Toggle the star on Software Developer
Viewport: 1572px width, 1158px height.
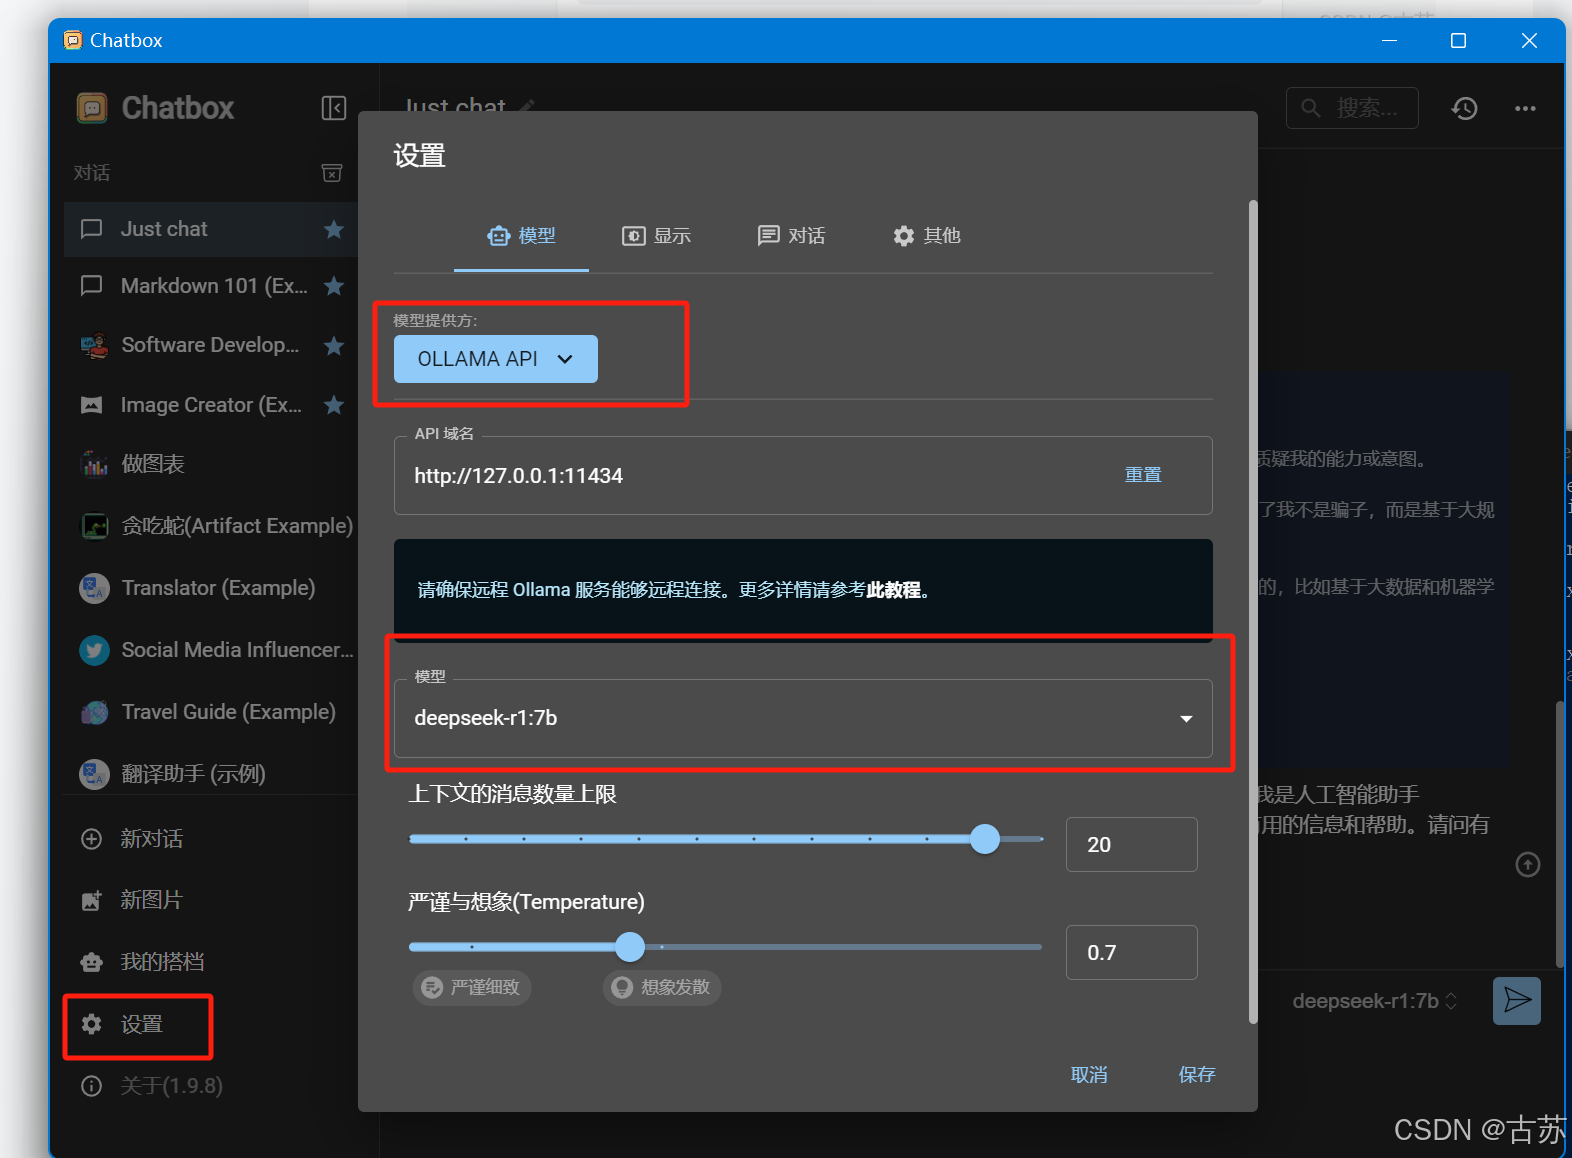click(334, 345)
